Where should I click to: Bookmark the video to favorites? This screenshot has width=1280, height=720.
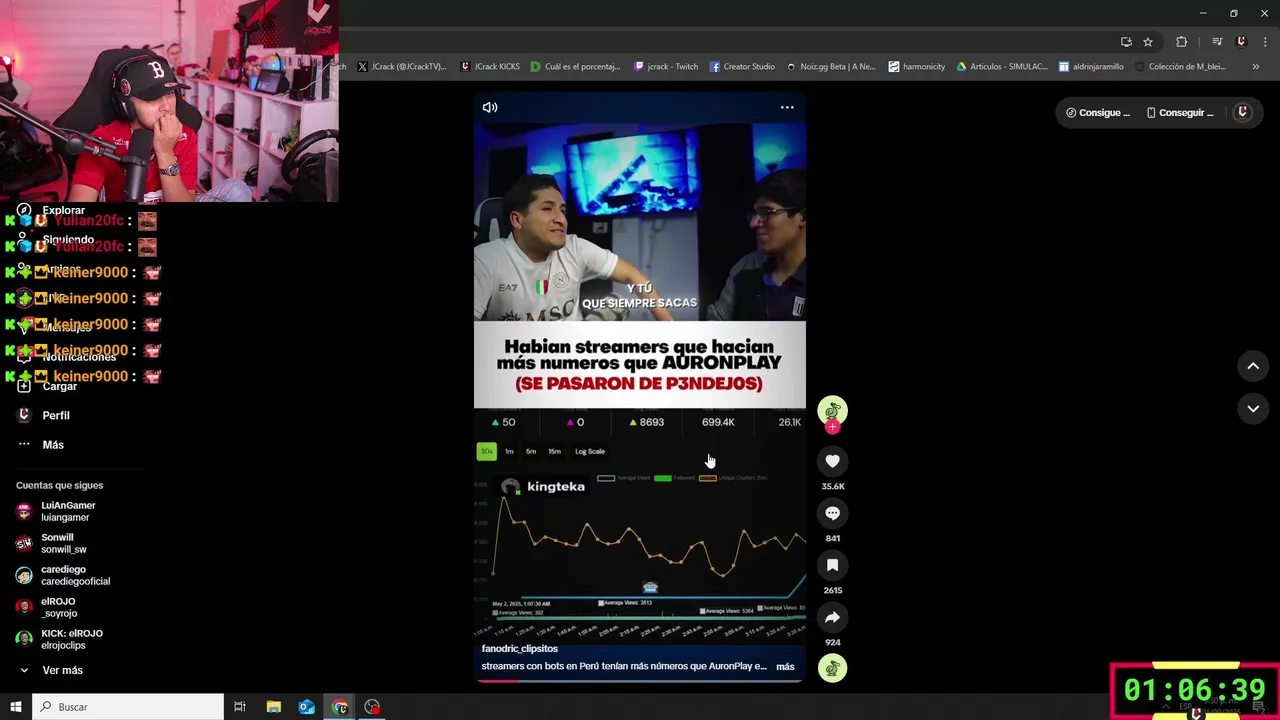coord(832,565)
